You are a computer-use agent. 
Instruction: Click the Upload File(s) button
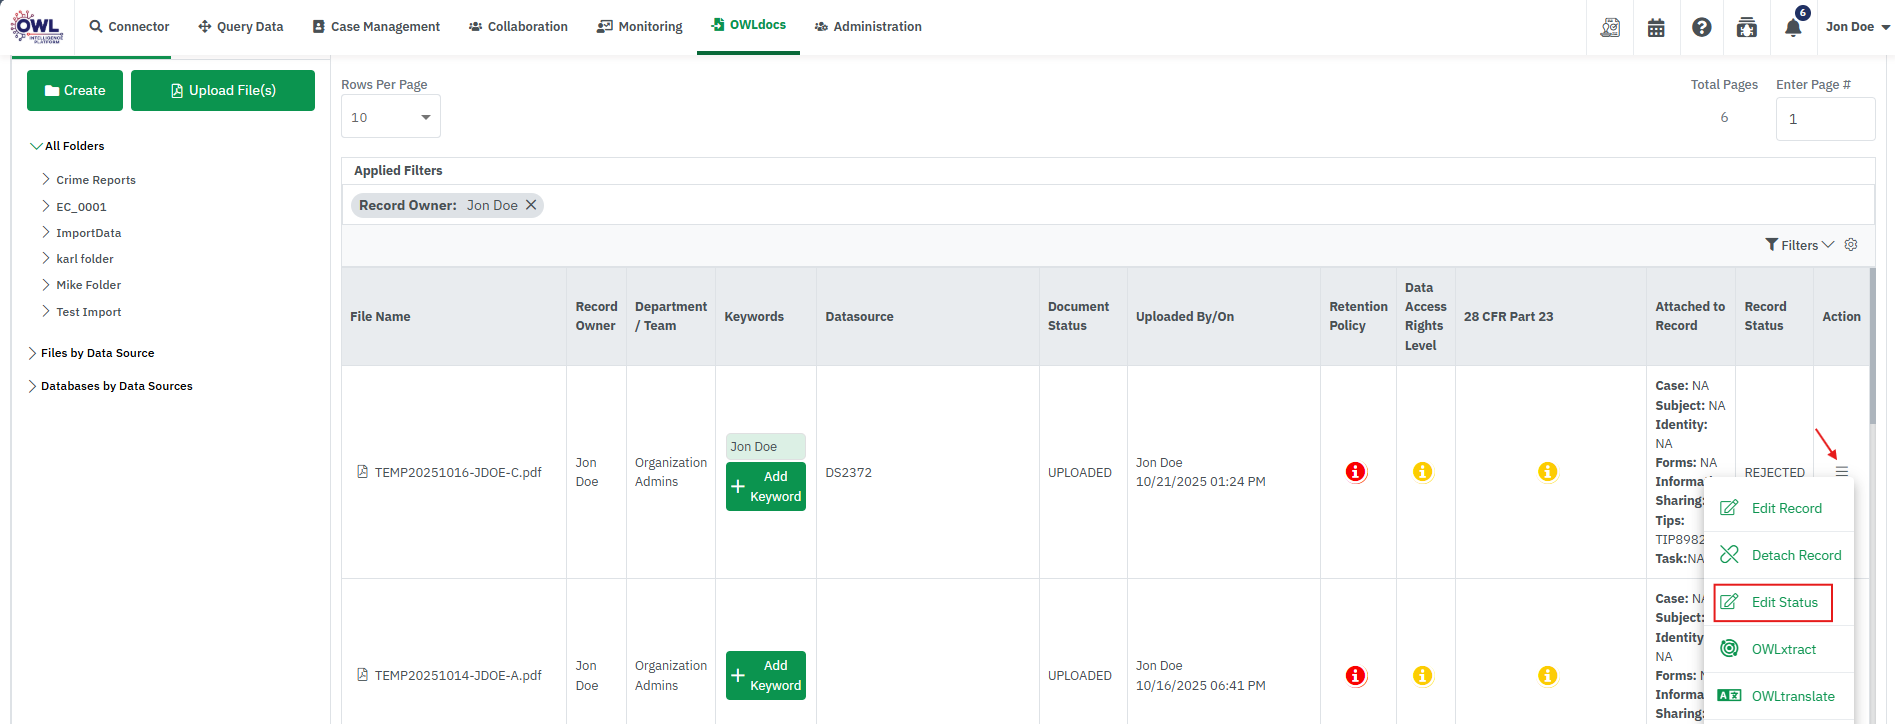point(223,90)
